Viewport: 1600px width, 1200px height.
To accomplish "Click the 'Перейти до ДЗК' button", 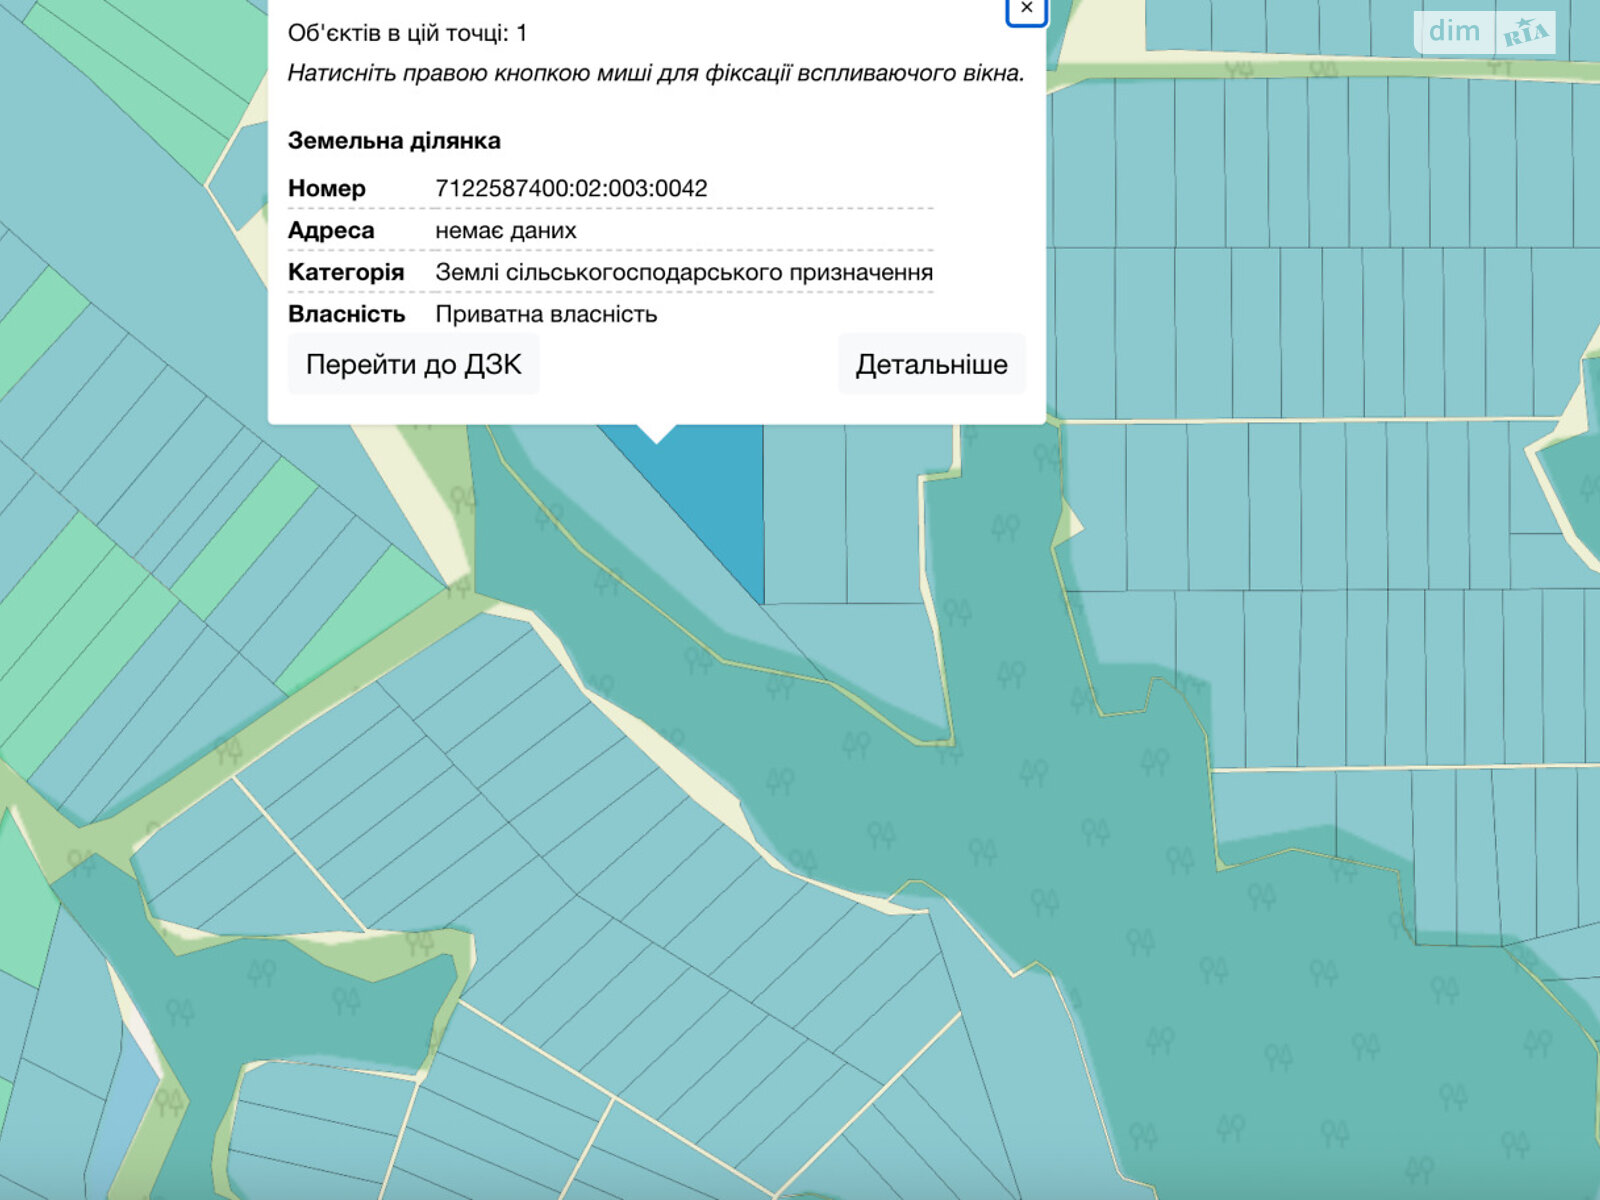I will point(413,364).
